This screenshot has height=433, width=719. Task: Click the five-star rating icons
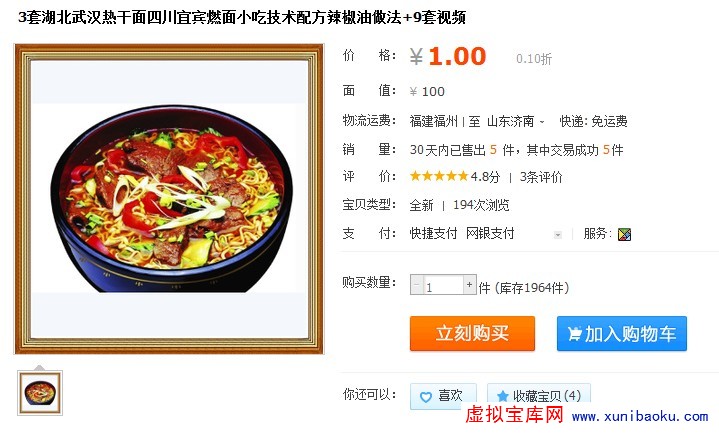tap(438, 176)
